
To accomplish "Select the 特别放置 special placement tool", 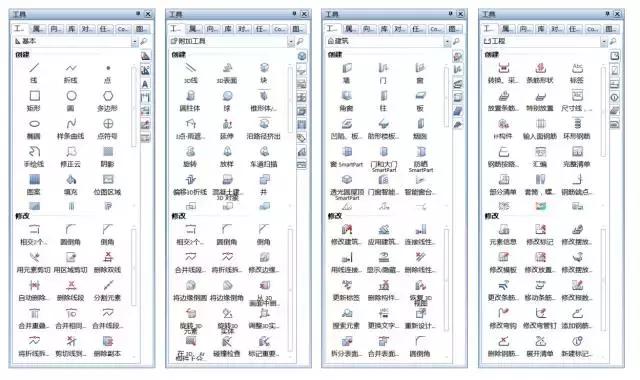I will (x=540, y=100).
